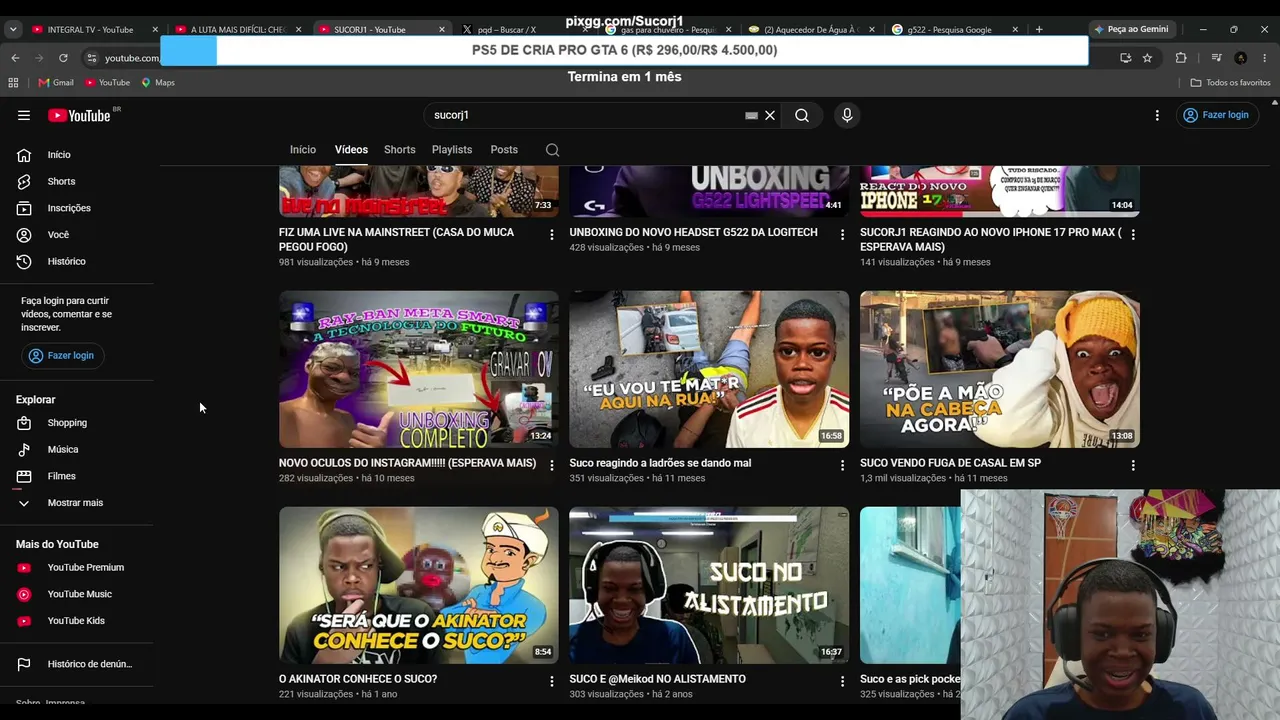
Task: Clear the search query with the X icon
Action: click(x=770, y=115)
